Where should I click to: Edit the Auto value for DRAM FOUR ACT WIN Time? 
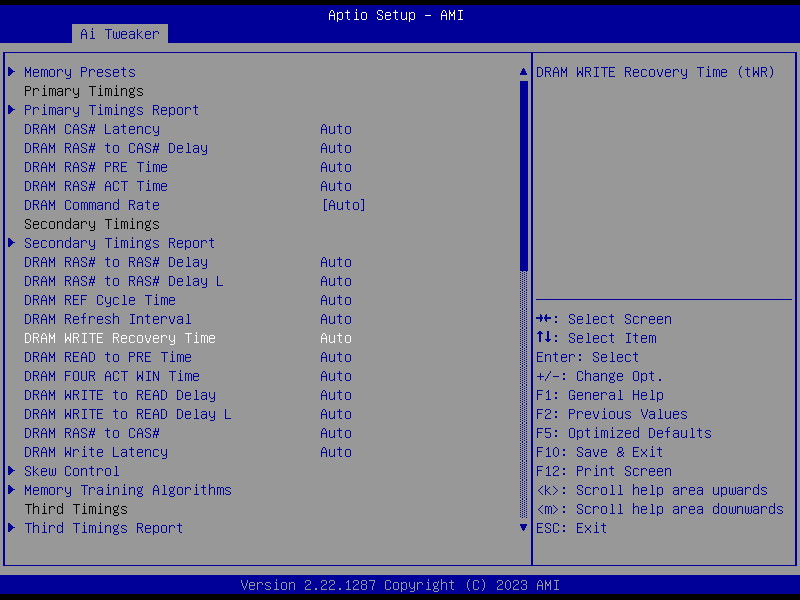pos(336,376)
